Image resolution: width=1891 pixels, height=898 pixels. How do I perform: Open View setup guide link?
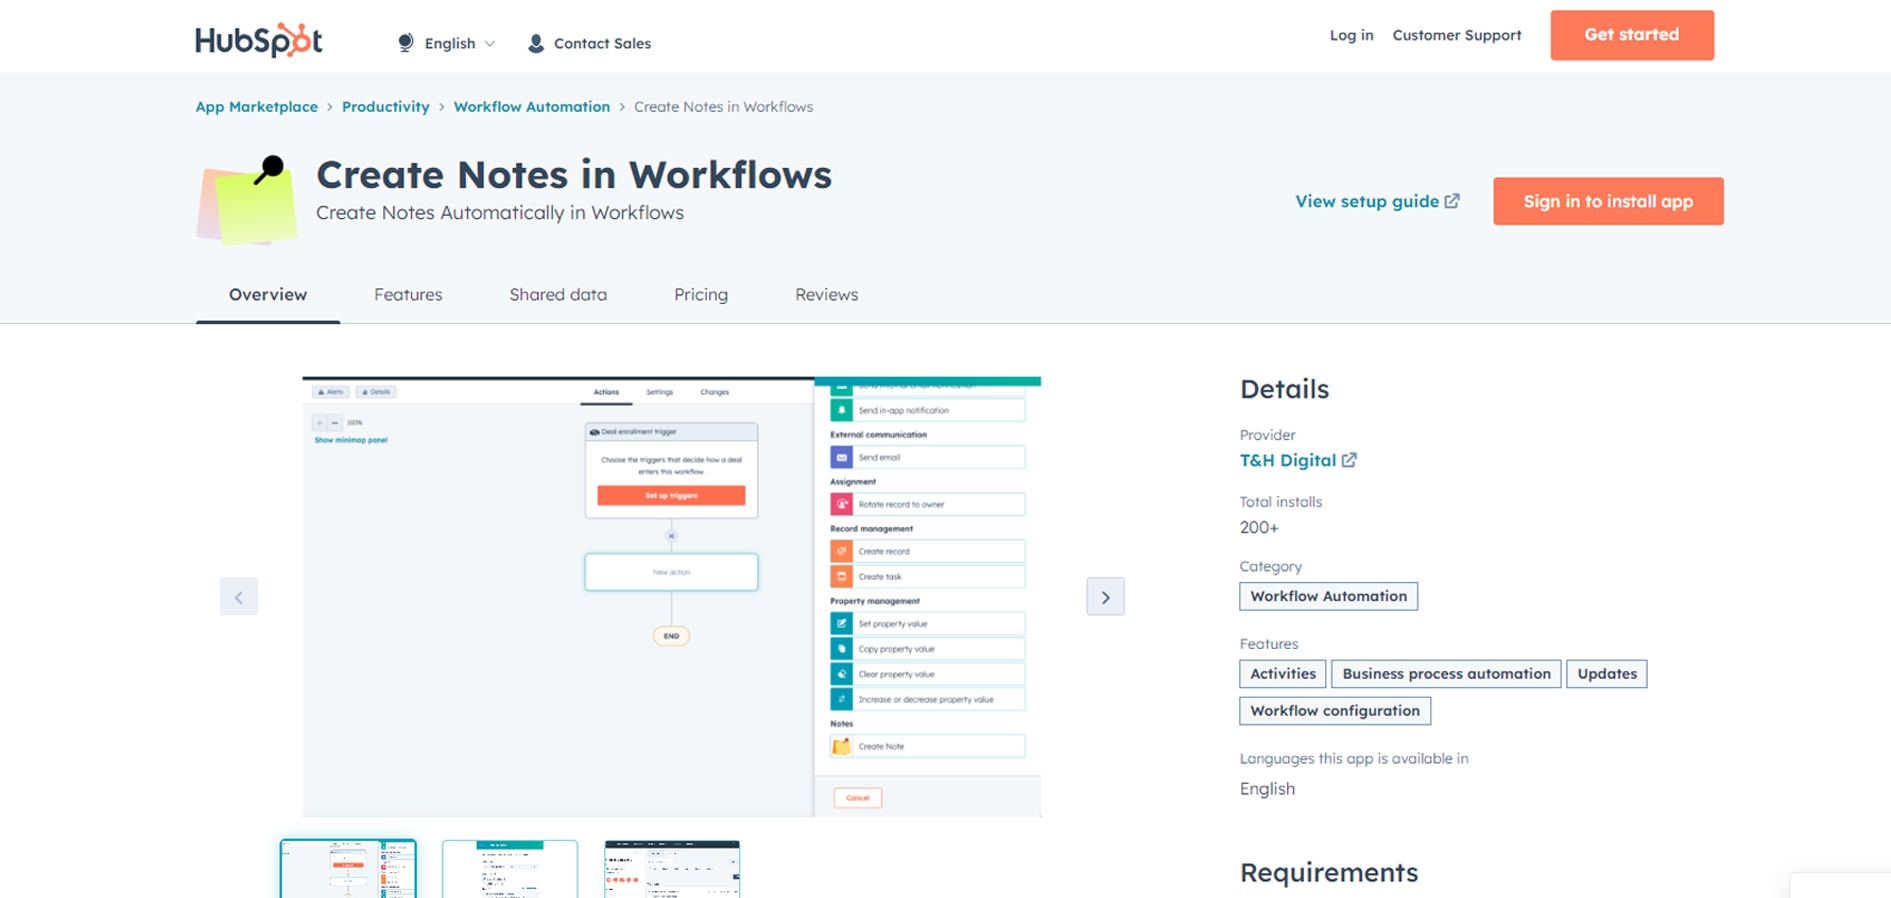coord(1367,201)
